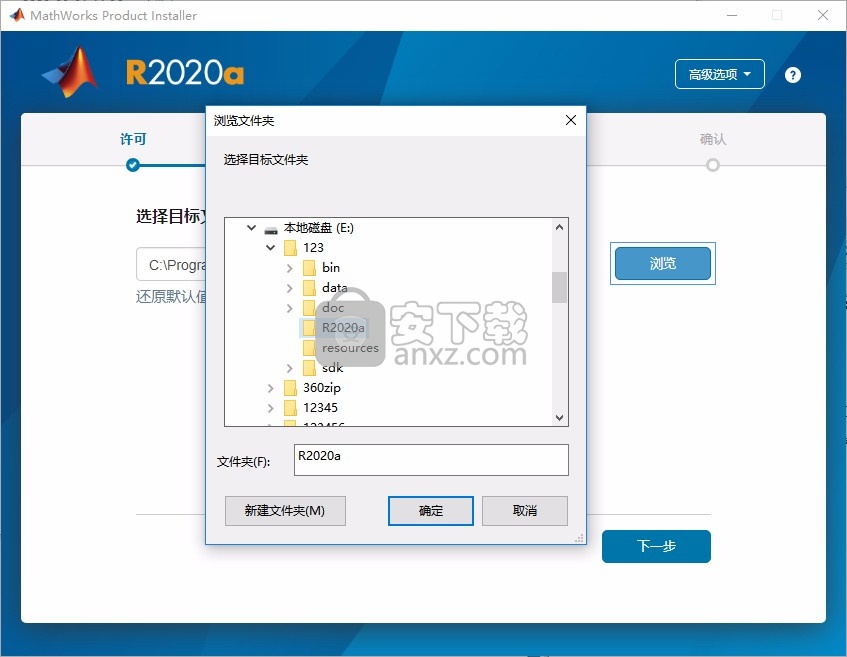This screenshot has height=657, width=847.
Task: Select the resources folder icon
Action: pos(309,348)
